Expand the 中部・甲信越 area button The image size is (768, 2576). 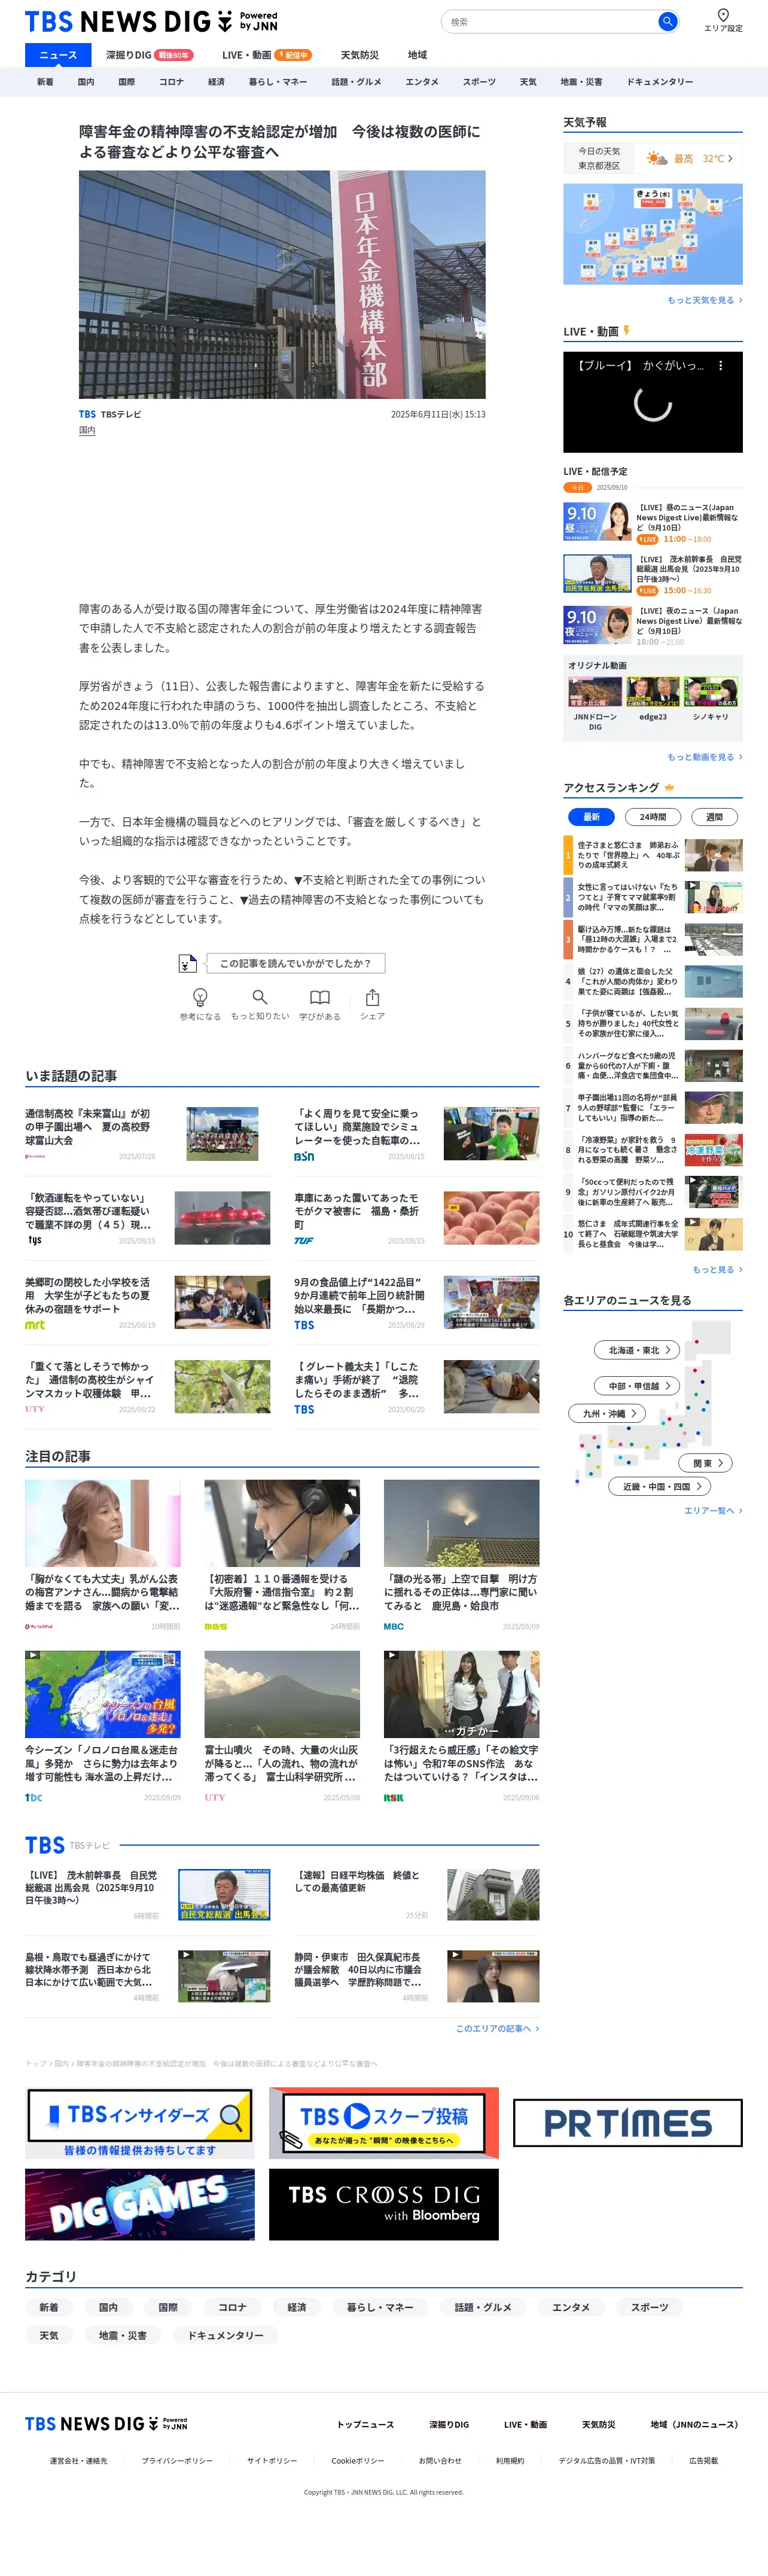(x=638, y=1385)
